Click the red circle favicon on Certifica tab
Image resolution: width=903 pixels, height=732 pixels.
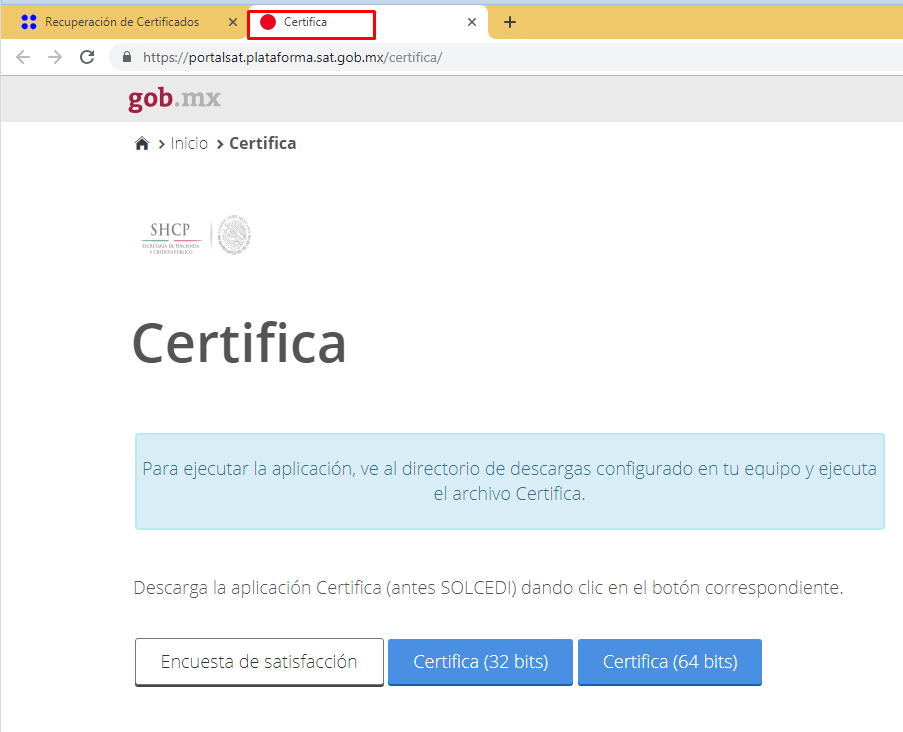pyautogui.click(x=268, y=22)
